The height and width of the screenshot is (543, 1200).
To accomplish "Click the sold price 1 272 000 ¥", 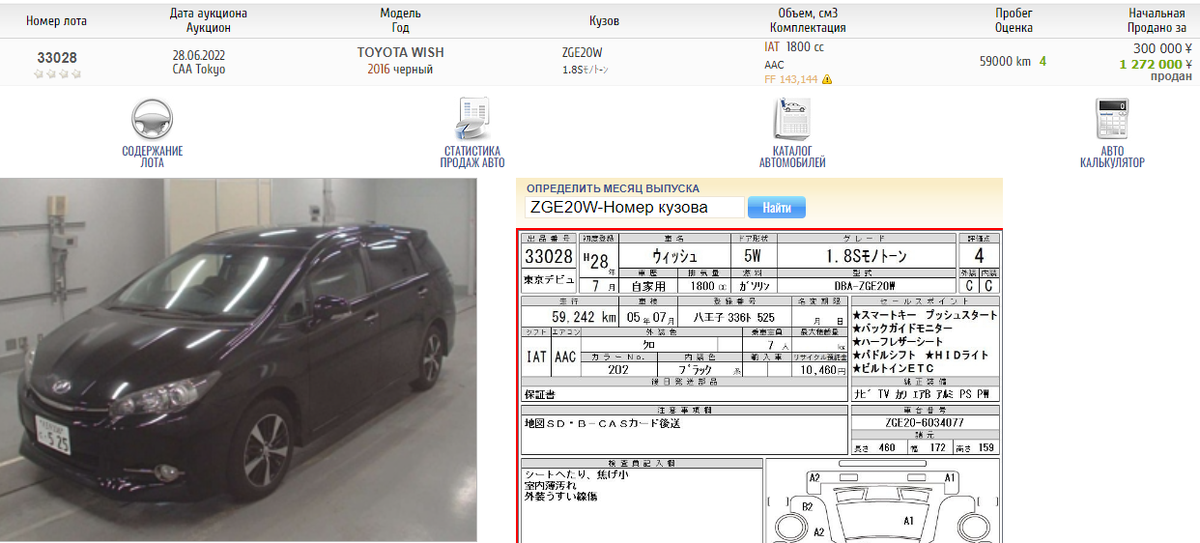I will pyautogui.click(x=1156, y=63).
